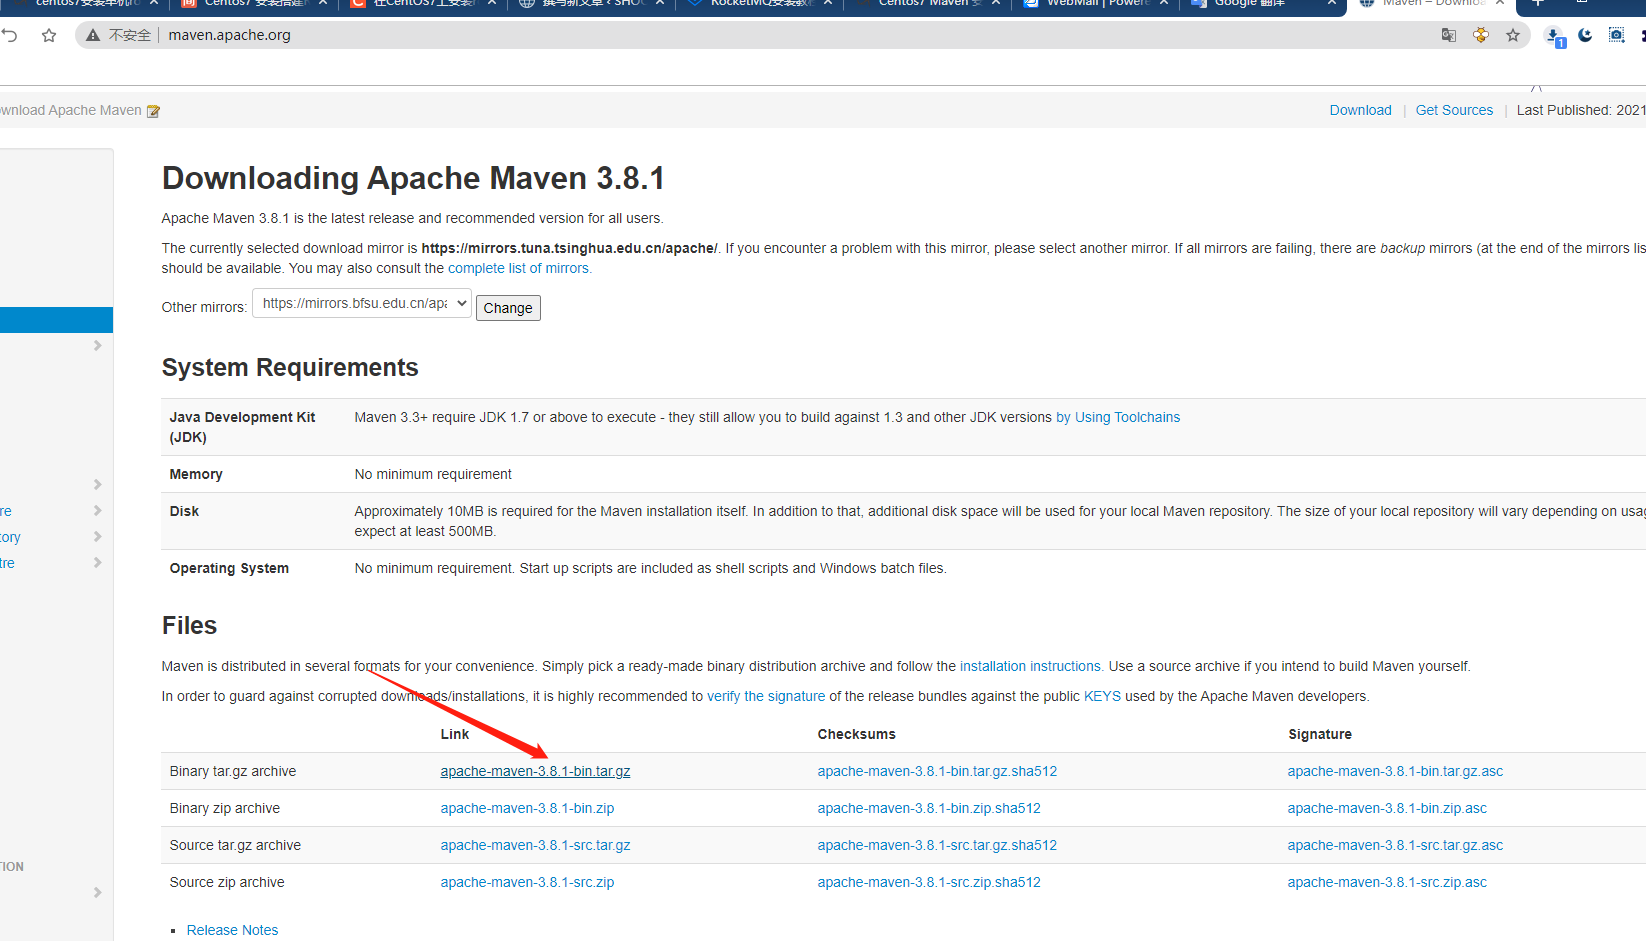This screenshot has height=941, width=1646.
Task: Open apache-maven-3.8.1-bin.zip.sha512 checksum
Action: pos(929,808)
